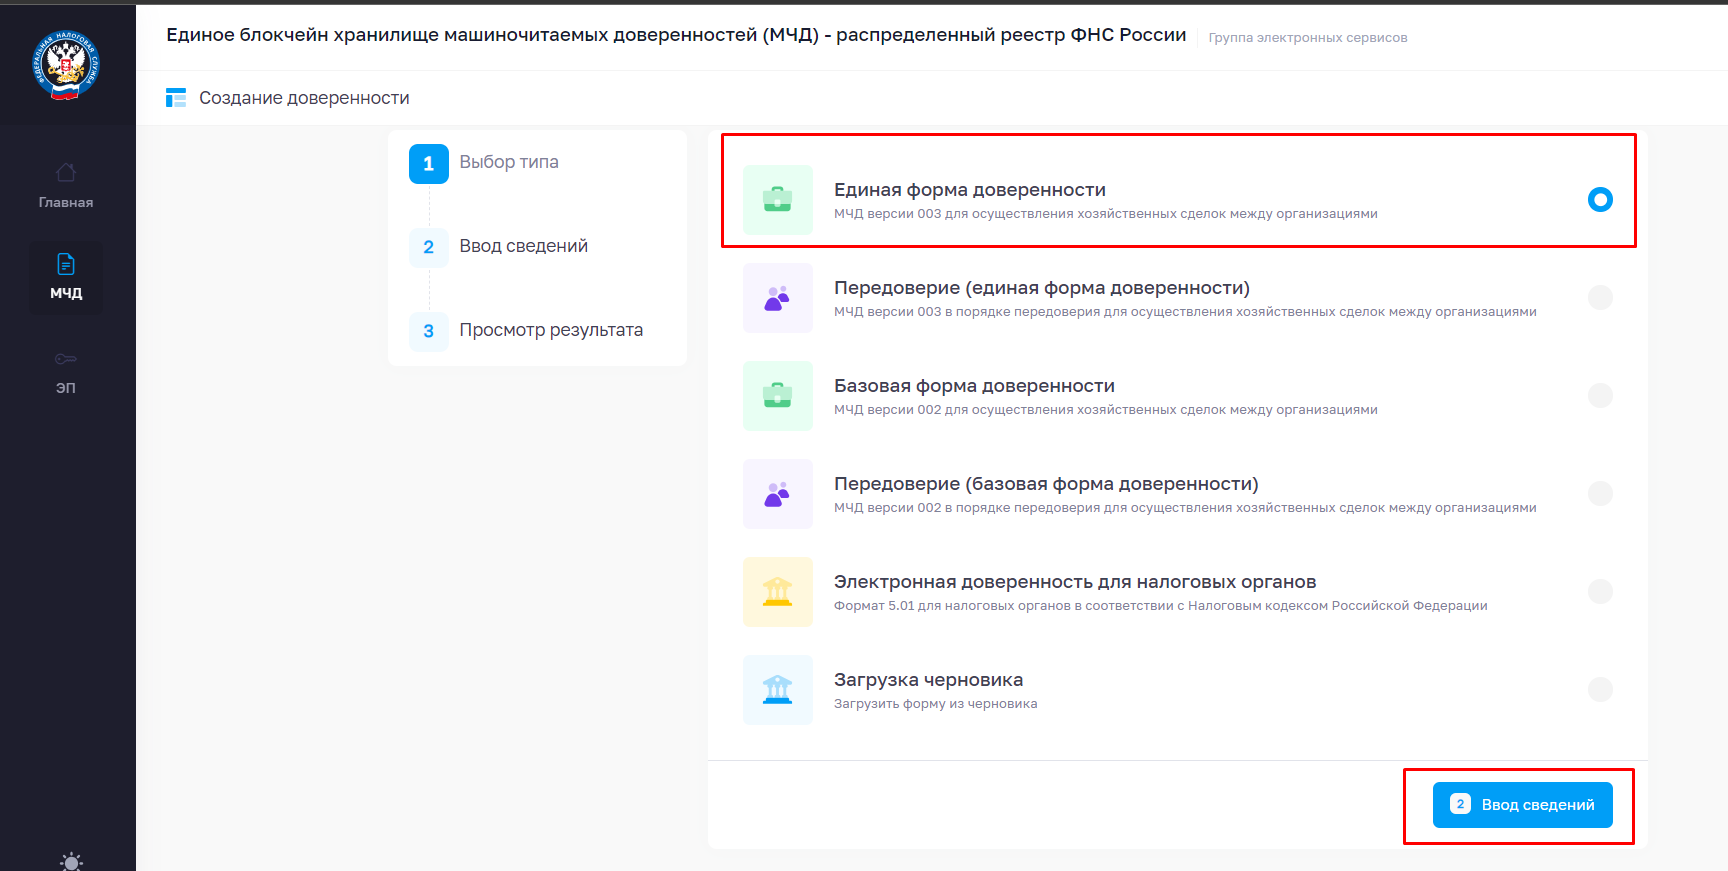The image size is (1728, 871).
Task: Click the step number 2 badge in stepper
Action: (429, 247)
